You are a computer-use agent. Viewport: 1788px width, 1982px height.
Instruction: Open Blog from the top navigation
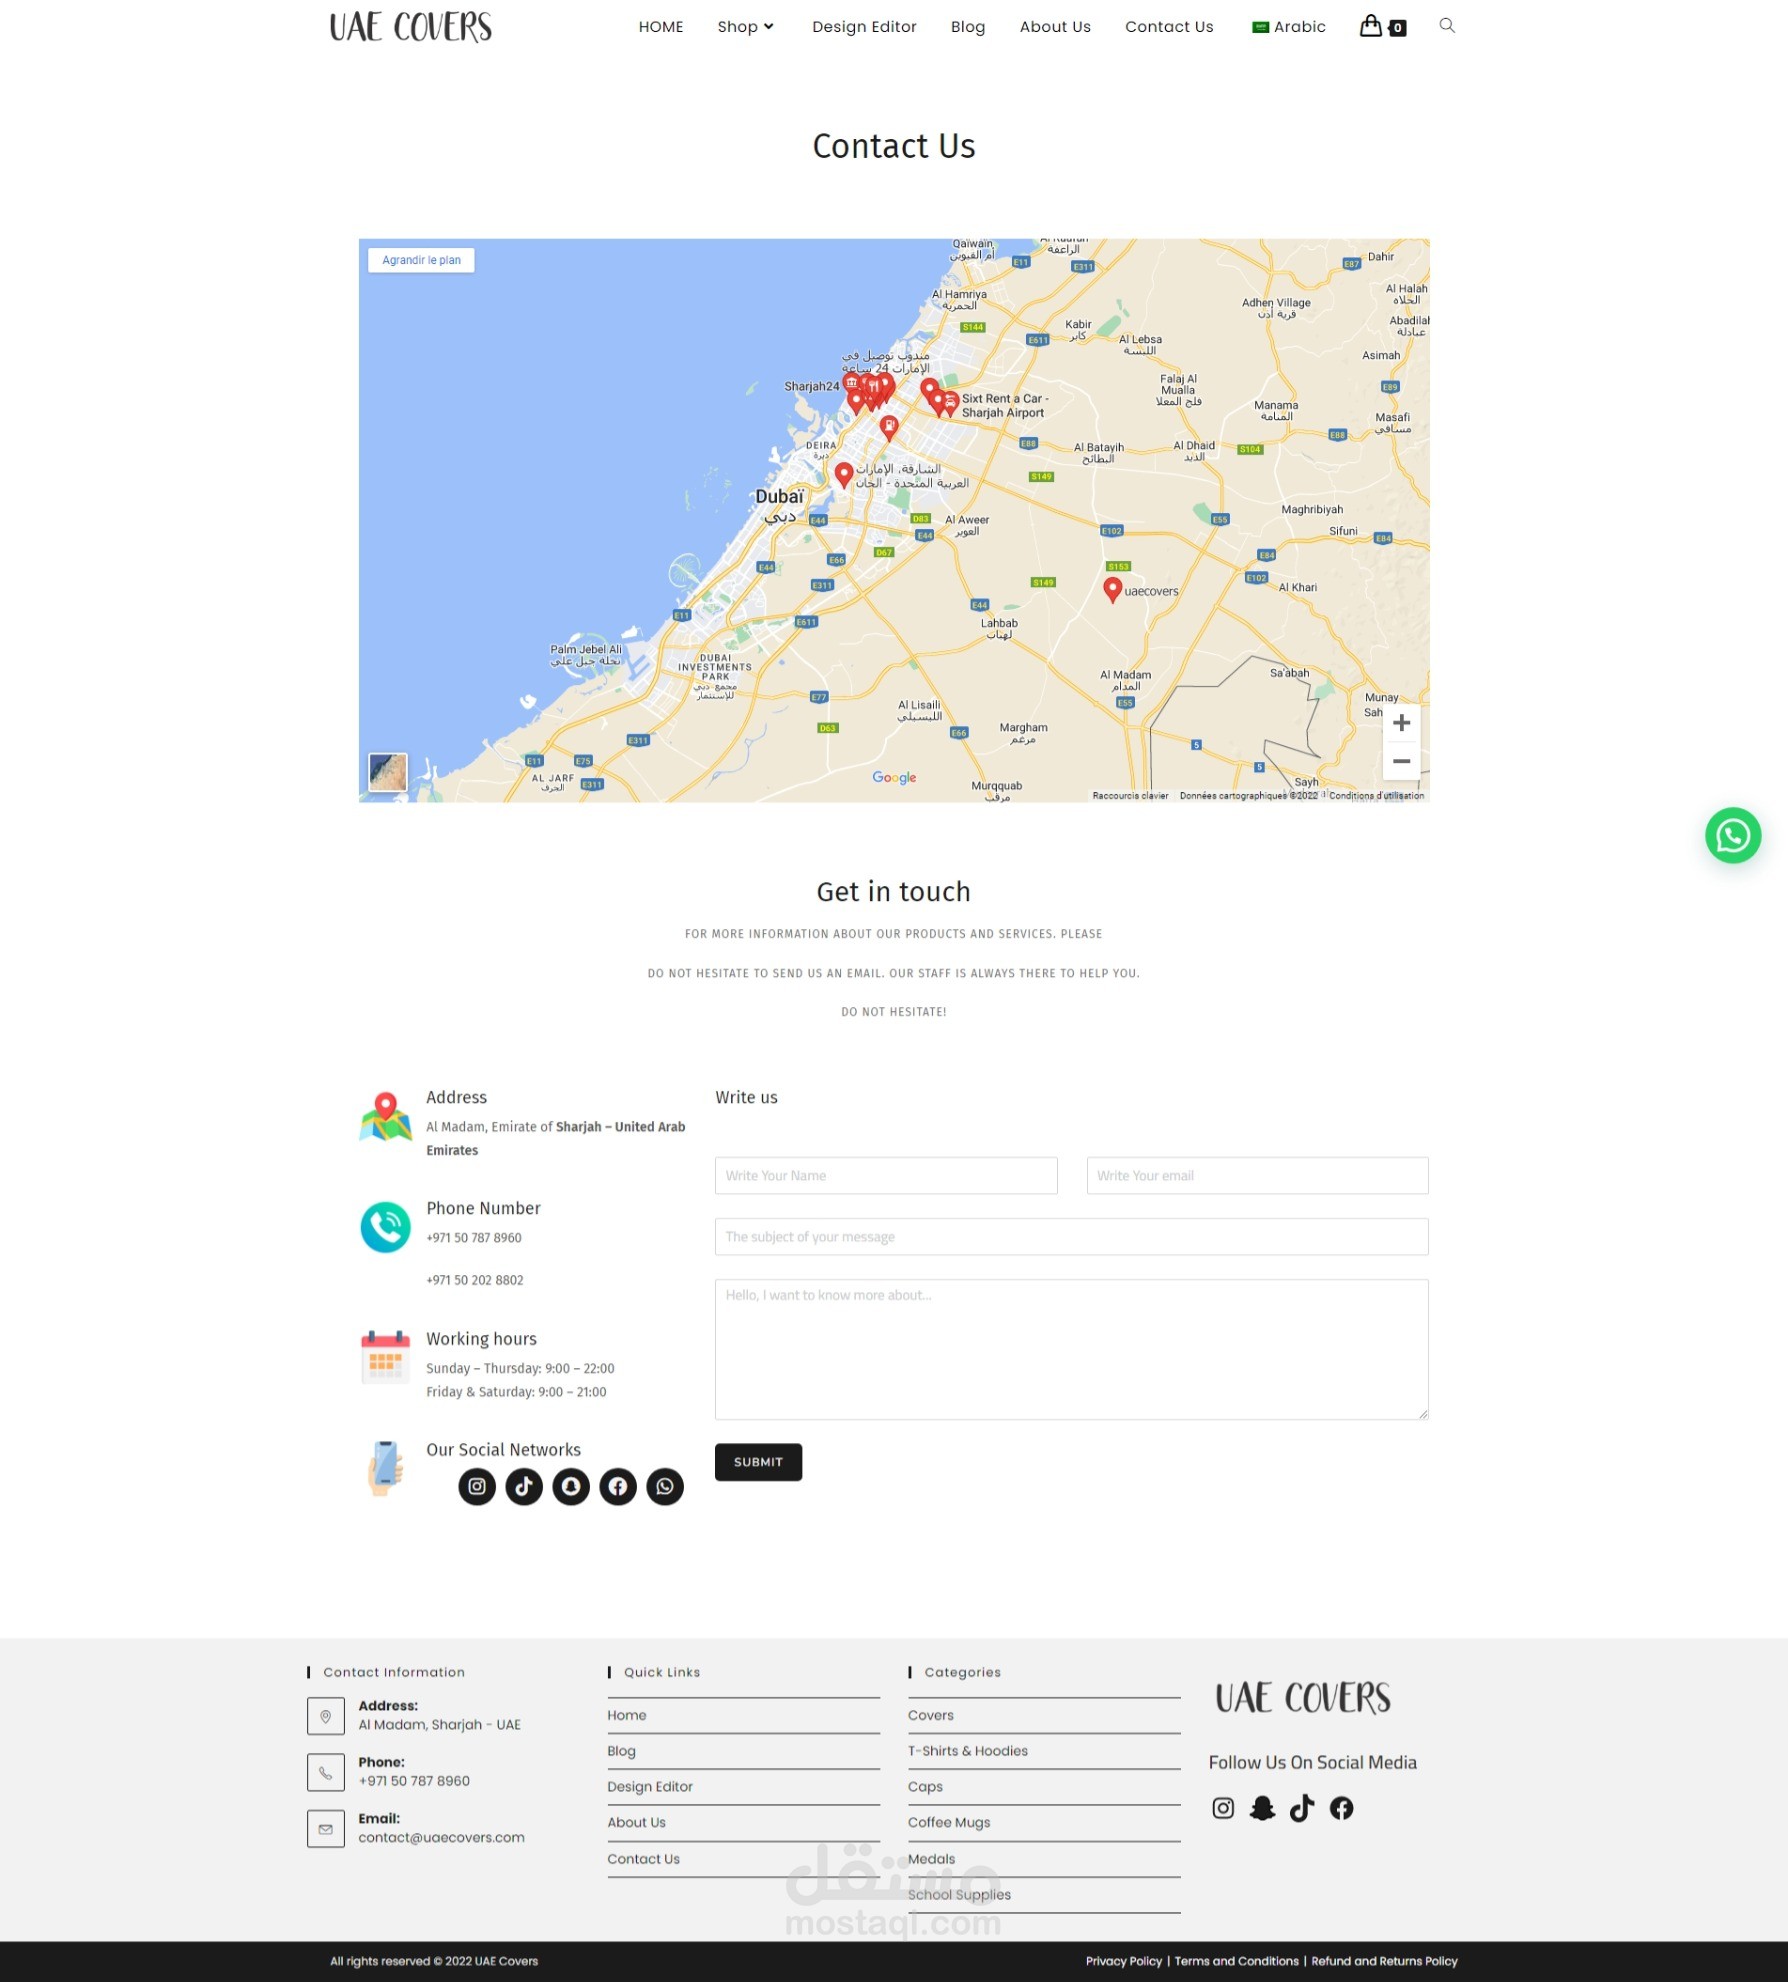click(x=967, y=27)
